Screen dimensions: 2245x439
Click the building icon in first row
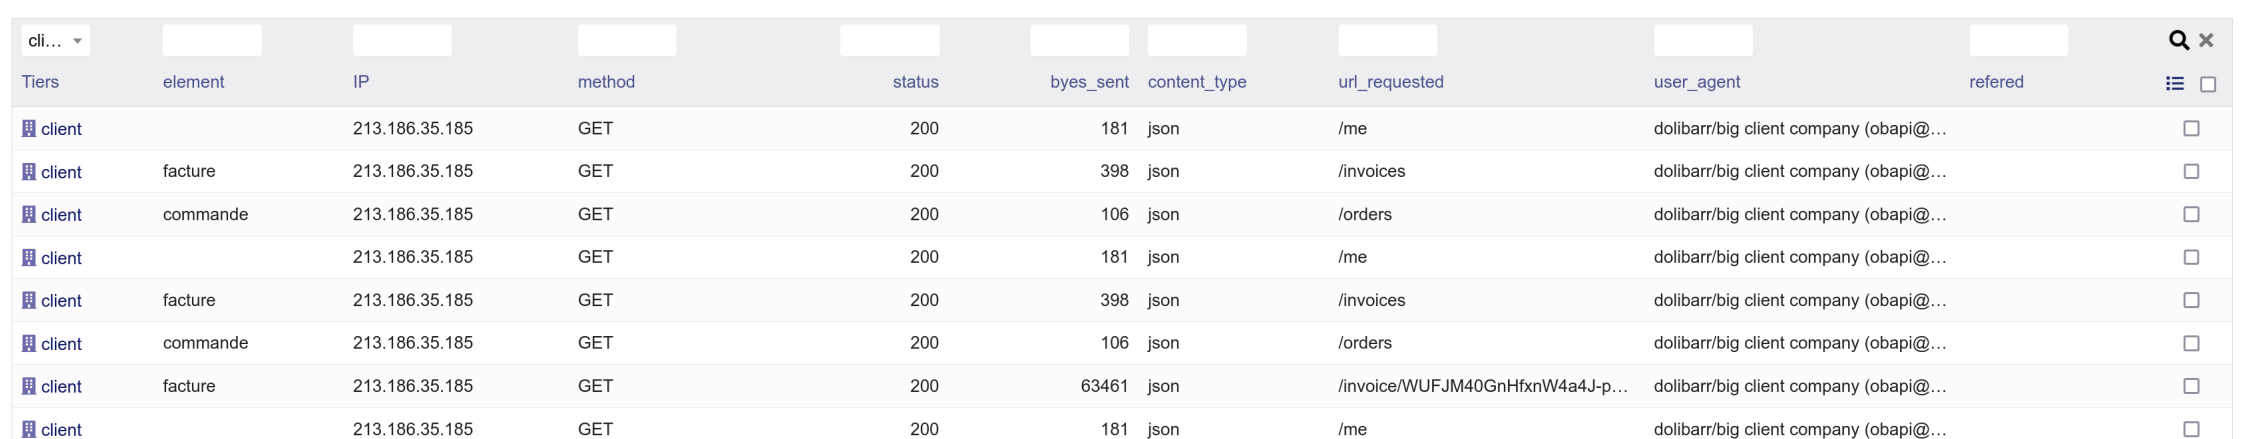29,129
